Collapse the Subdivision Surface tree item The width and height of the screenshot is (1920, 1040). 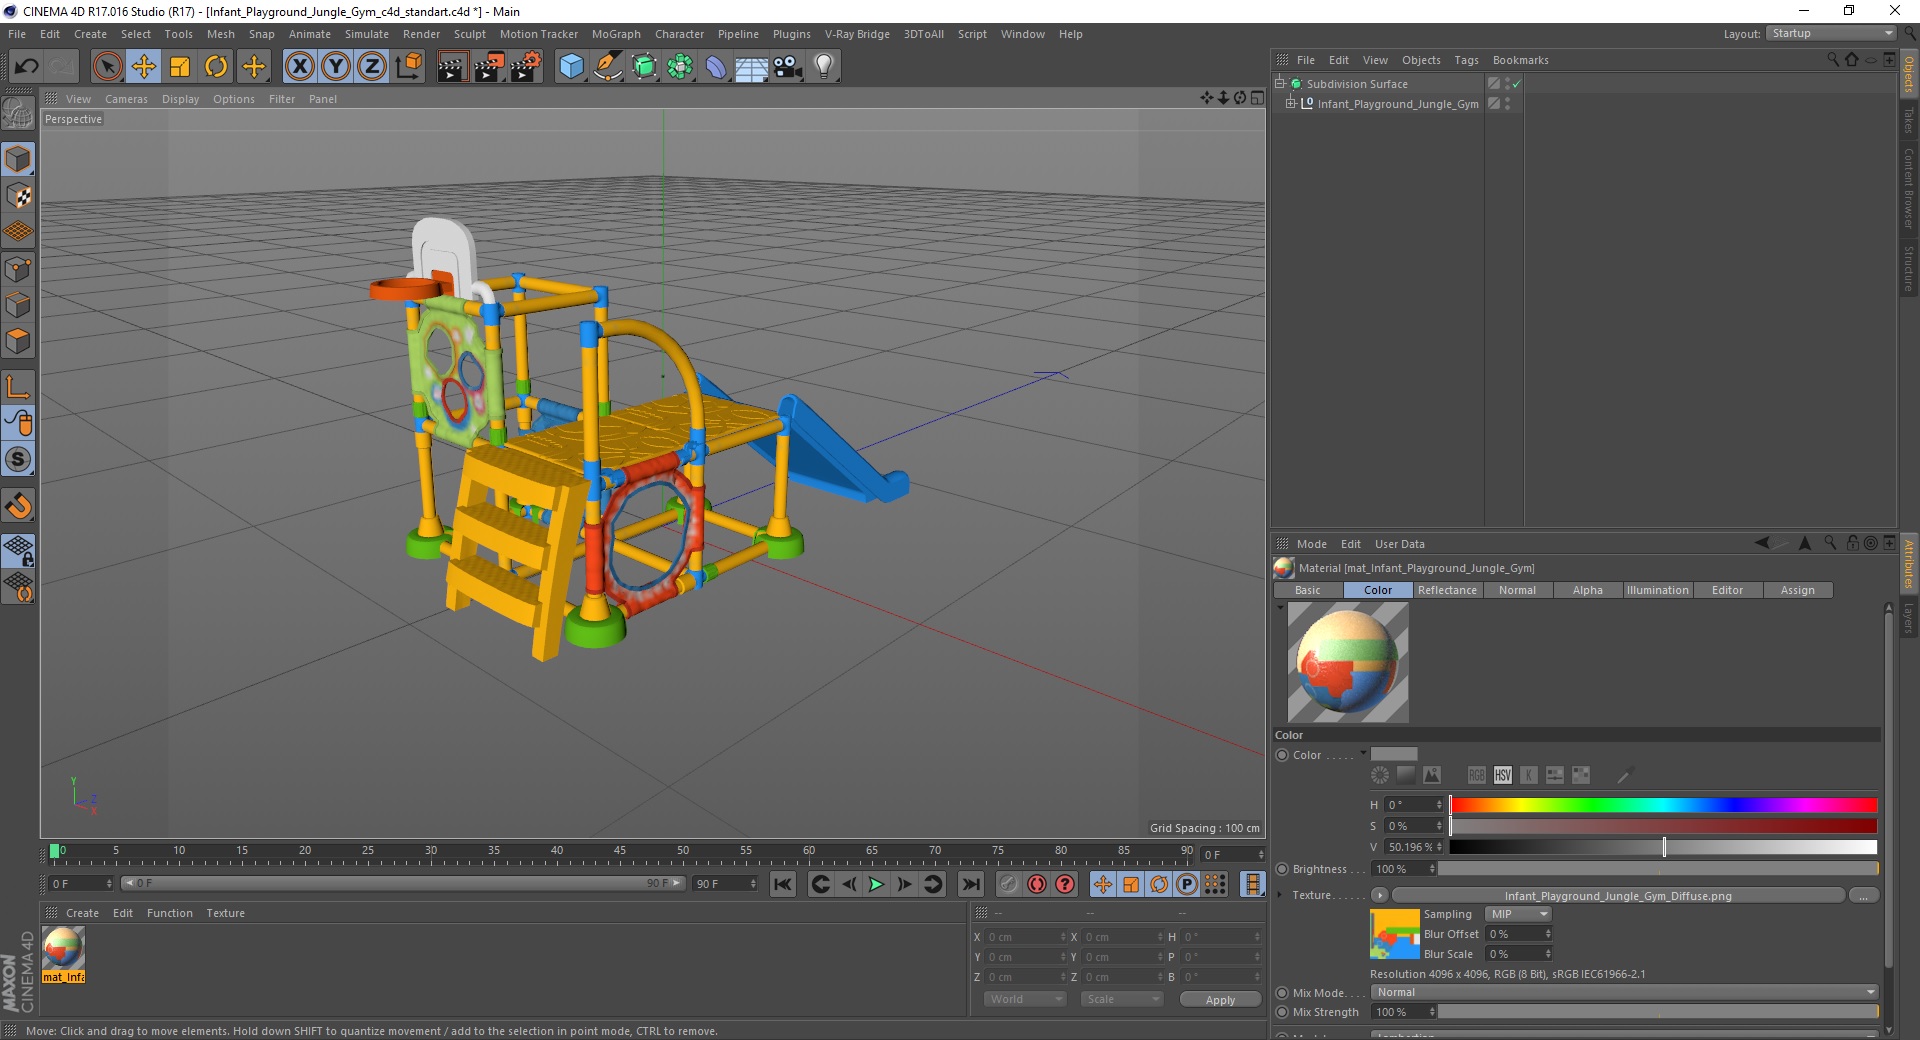click(x=1280, y=84)
